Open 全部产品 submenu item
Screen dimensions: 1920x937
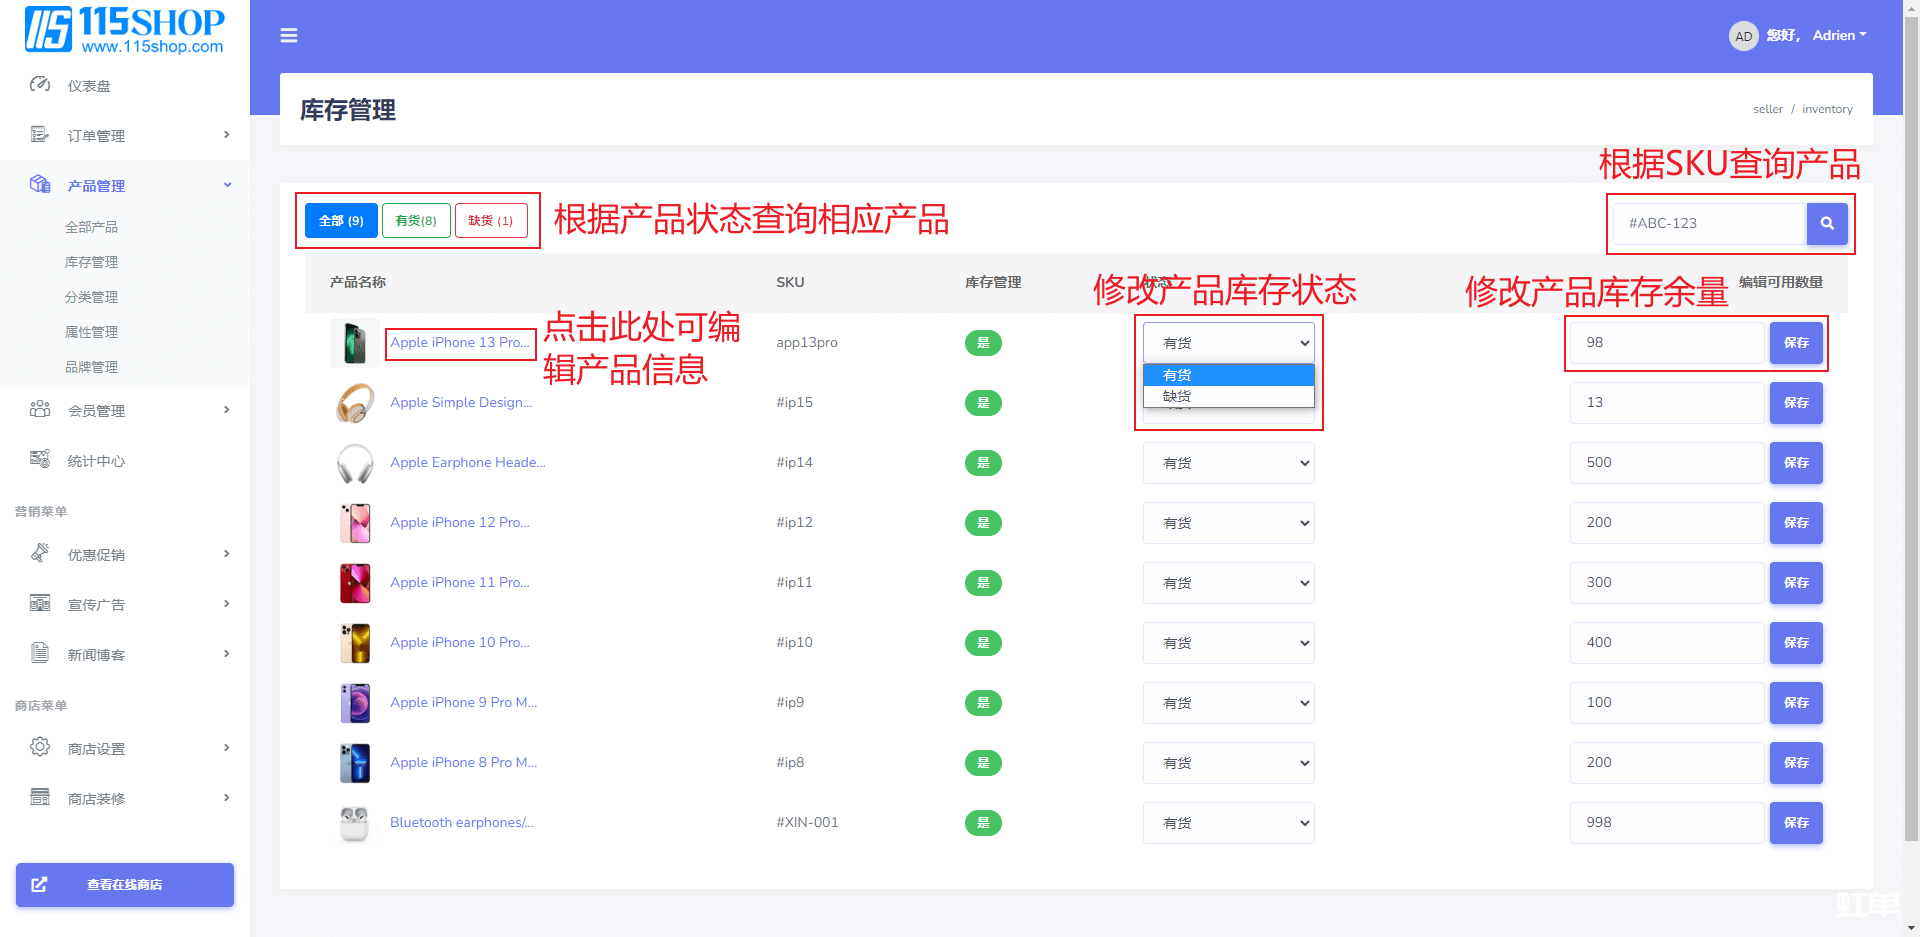pos(91,227)
